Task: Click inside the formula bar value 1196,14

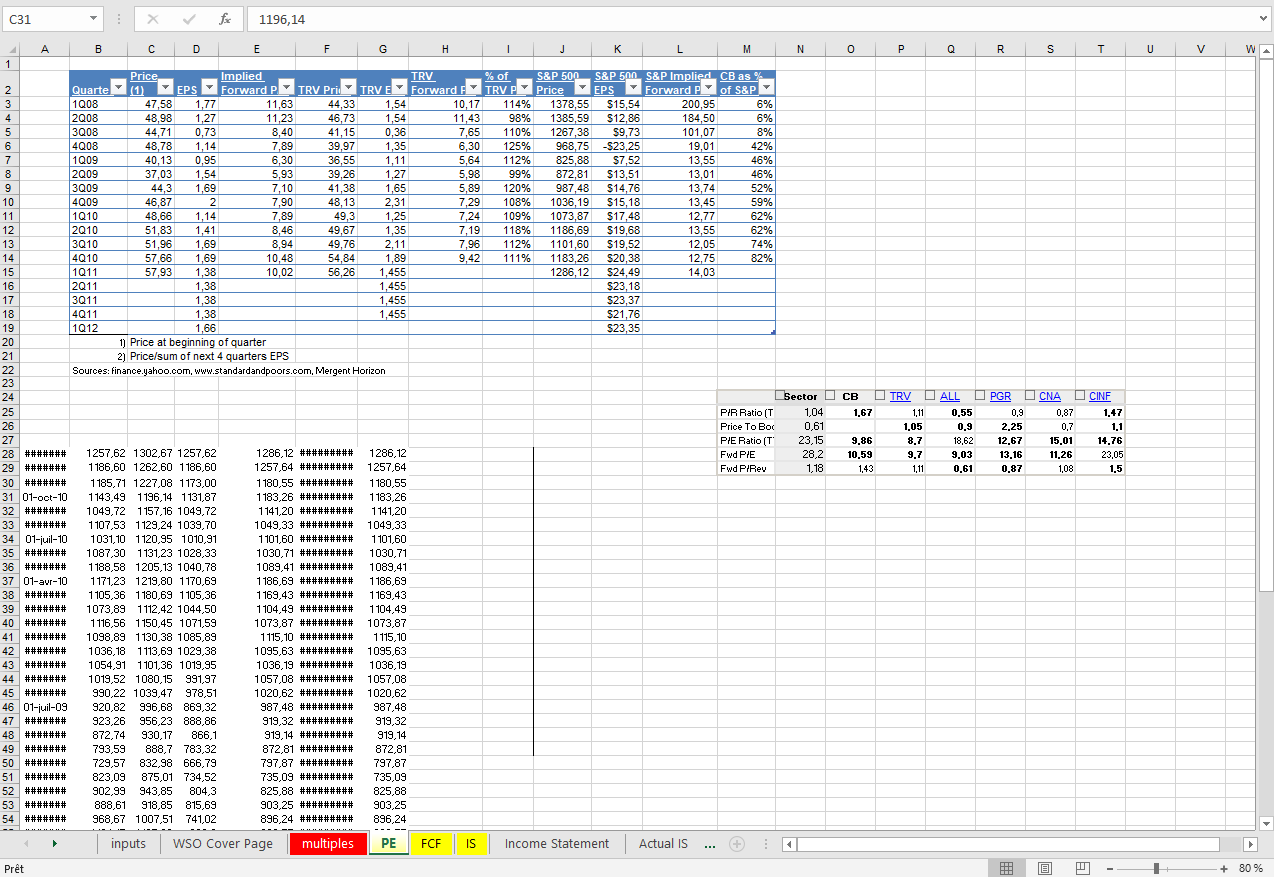Action: [281, 18]
